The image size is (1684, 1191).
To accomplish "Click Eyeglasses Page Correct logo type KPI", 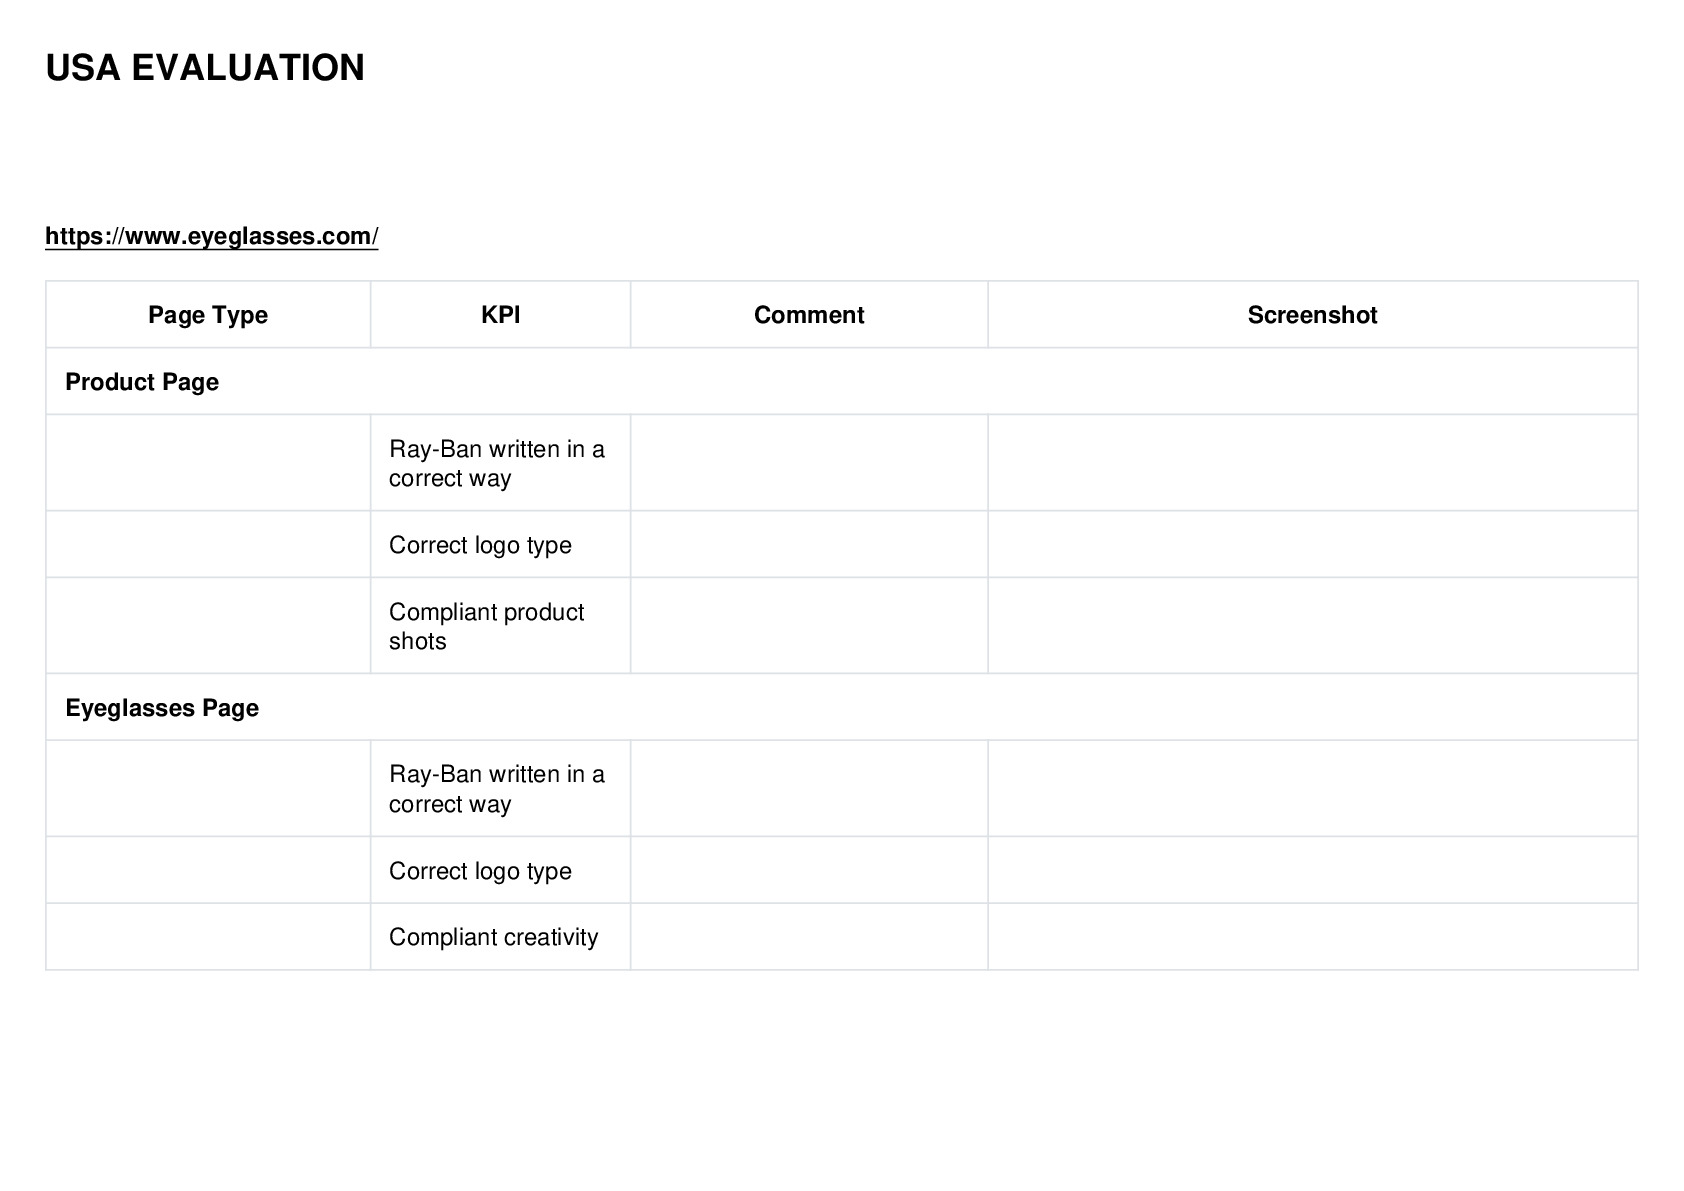I will point(500,871).
